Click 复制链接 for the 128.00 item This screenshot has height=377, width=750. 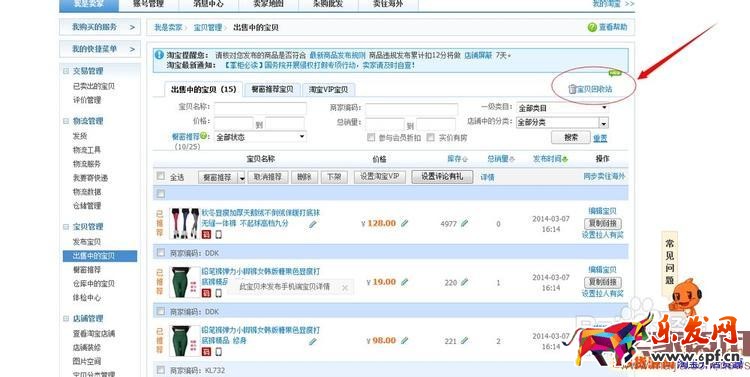[x=603, y=223]
